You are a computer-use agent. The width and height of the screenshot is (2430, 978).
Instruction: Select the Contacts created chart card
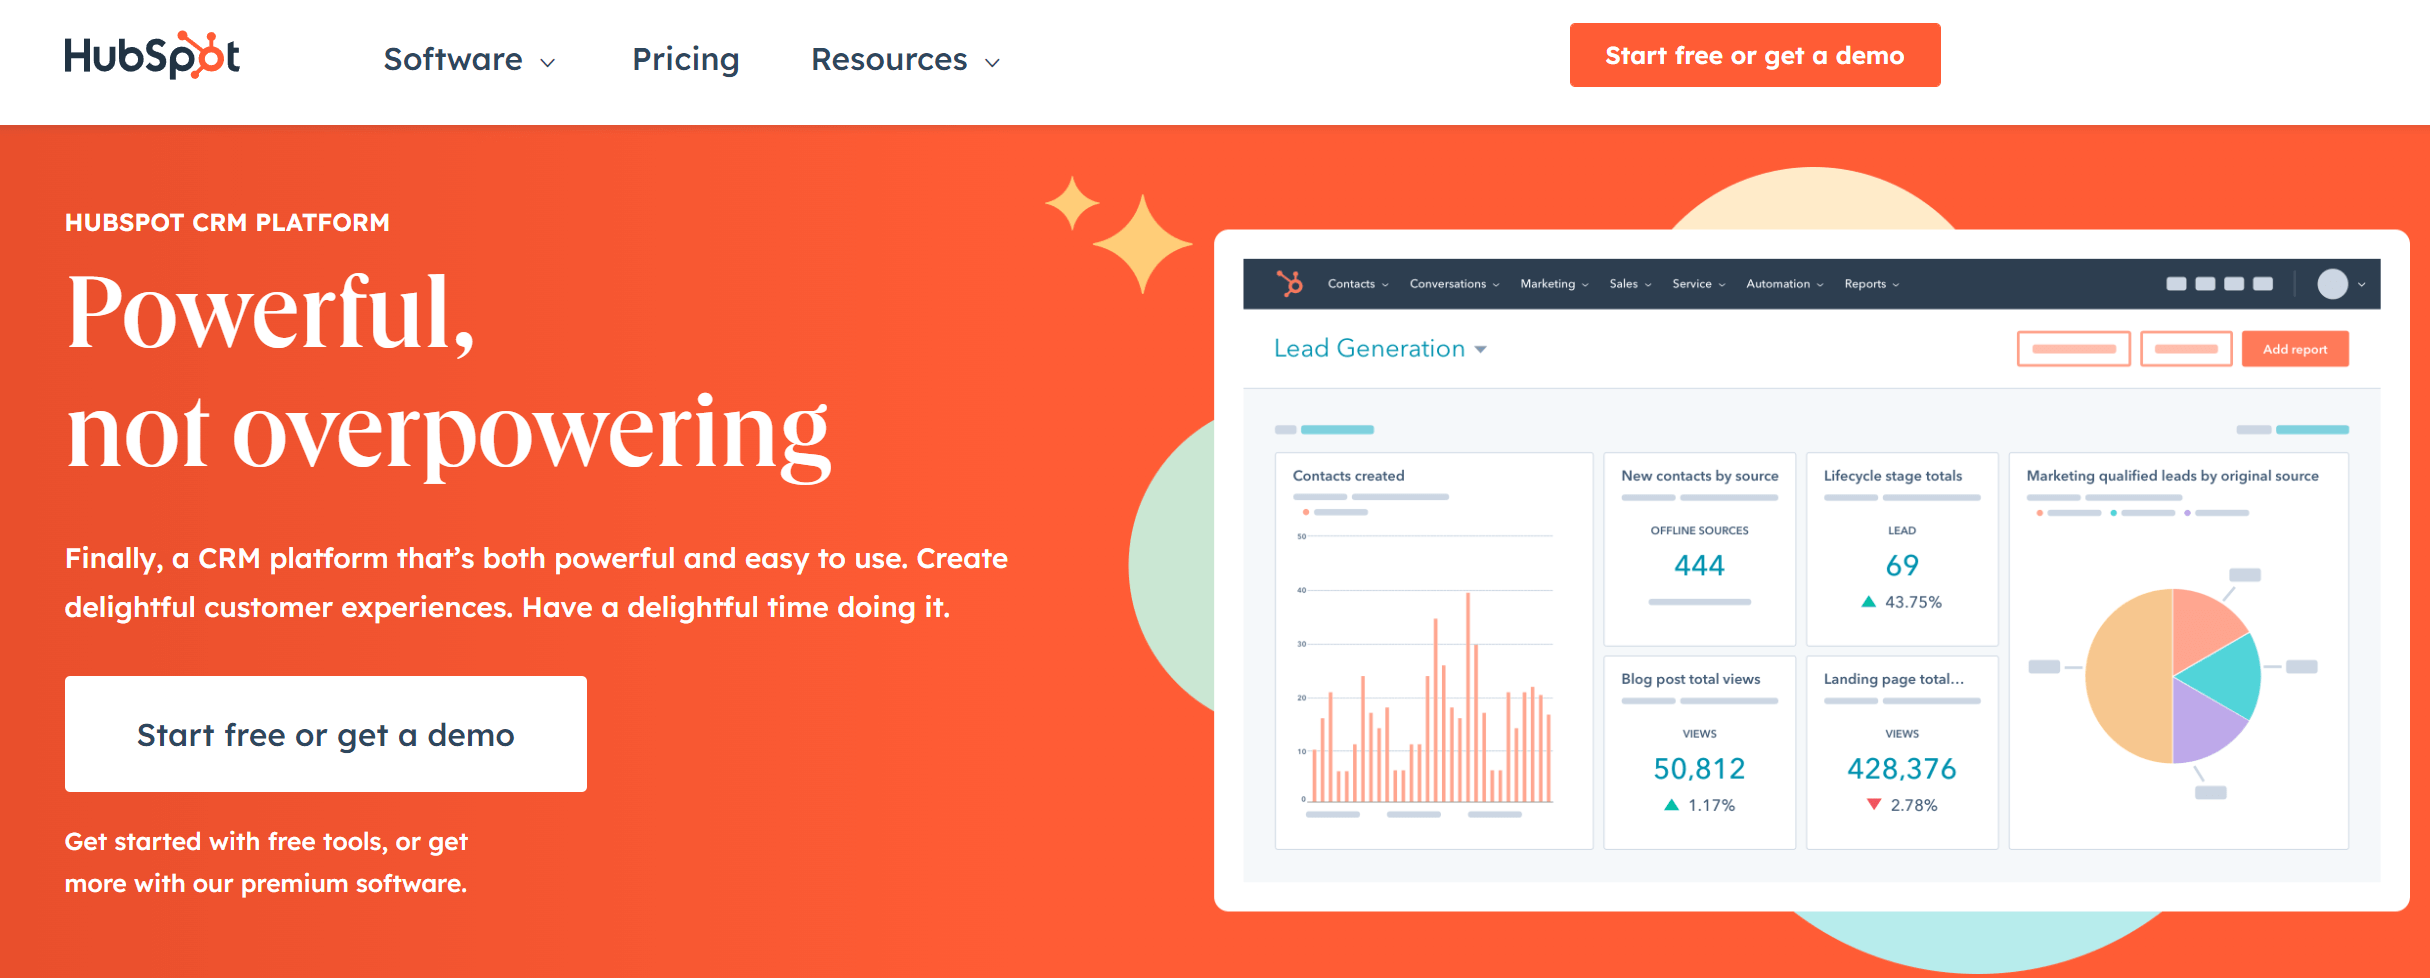tap(1433, 650)
